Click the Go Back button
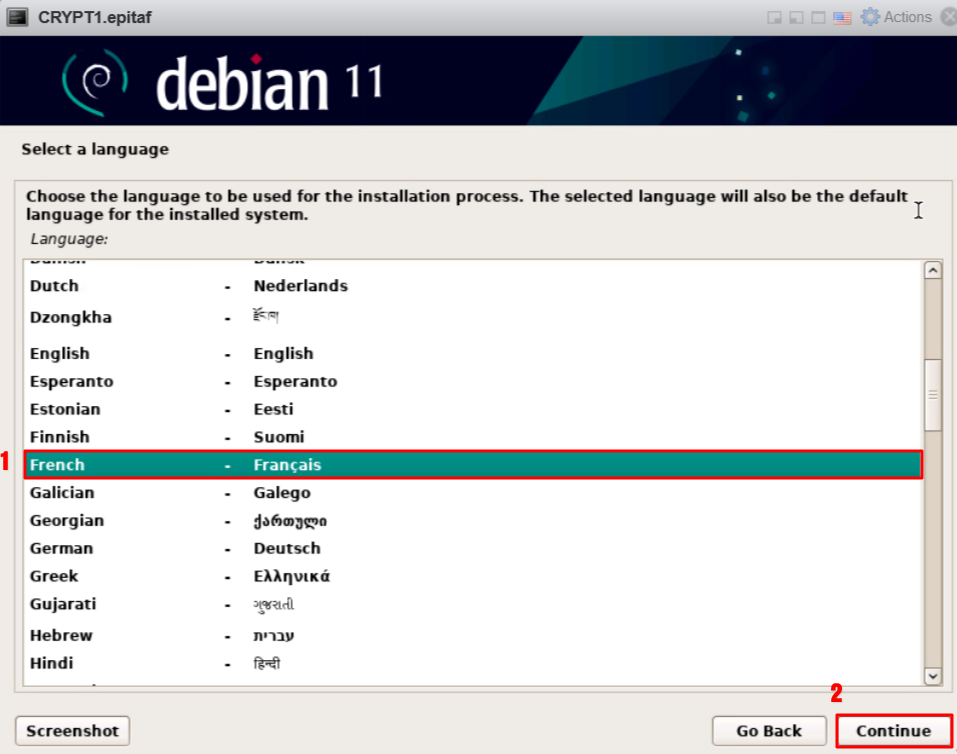The width and height of the screenshot is (957, 754). pos(768,731)
